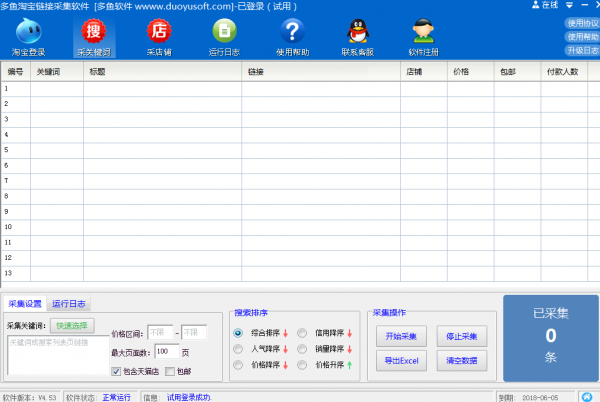Toggle the 包含天猫店 checkbox
Image resolution: width=600 pixels, height=402 pixels.
coord(116,371)
